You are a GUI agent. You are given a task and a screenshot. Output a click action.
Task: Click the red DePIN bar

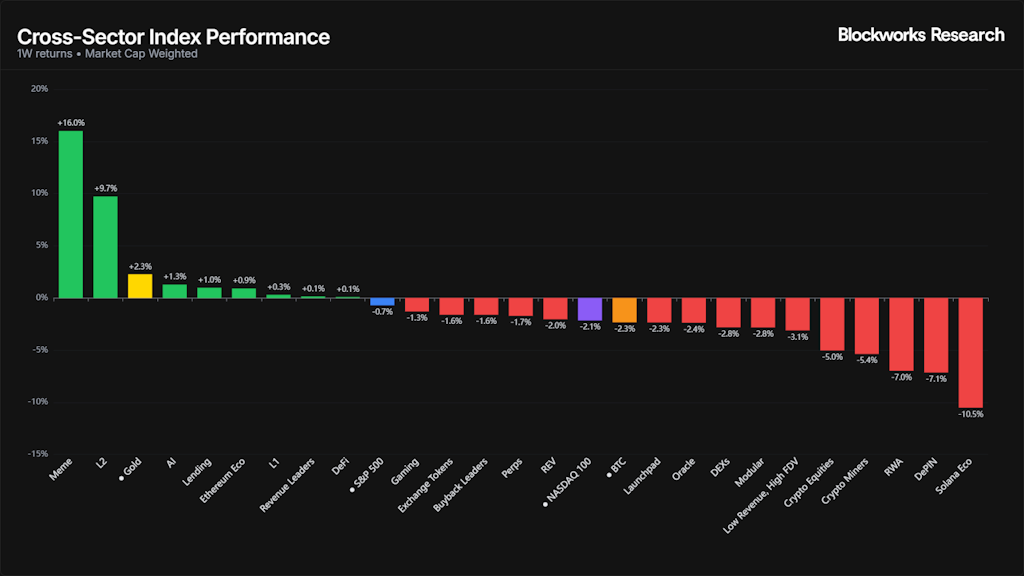click(936, 335)
